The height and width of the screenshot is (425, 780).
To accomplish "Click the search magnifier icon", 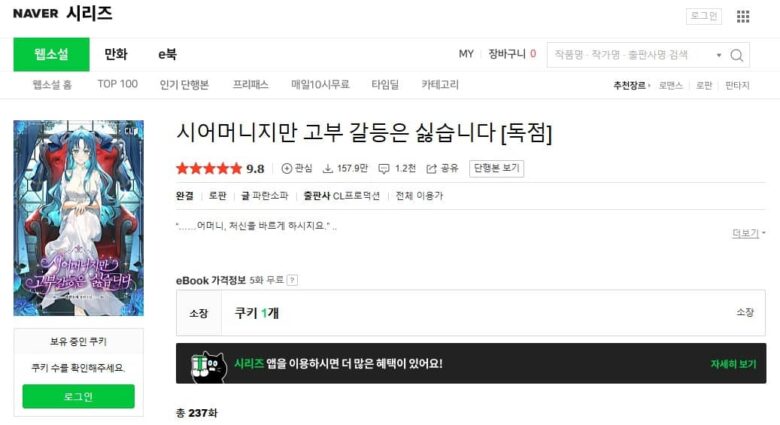I will 737,55.
